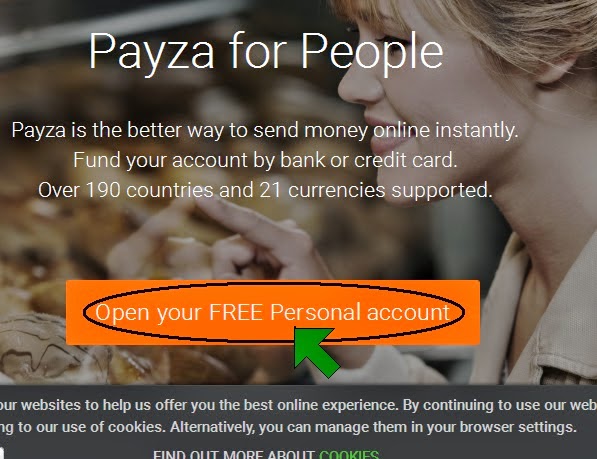Screen dimensions: 597x459
Task: Click the 'Fund your account by bank' line
Action: [x=265, y=160]
